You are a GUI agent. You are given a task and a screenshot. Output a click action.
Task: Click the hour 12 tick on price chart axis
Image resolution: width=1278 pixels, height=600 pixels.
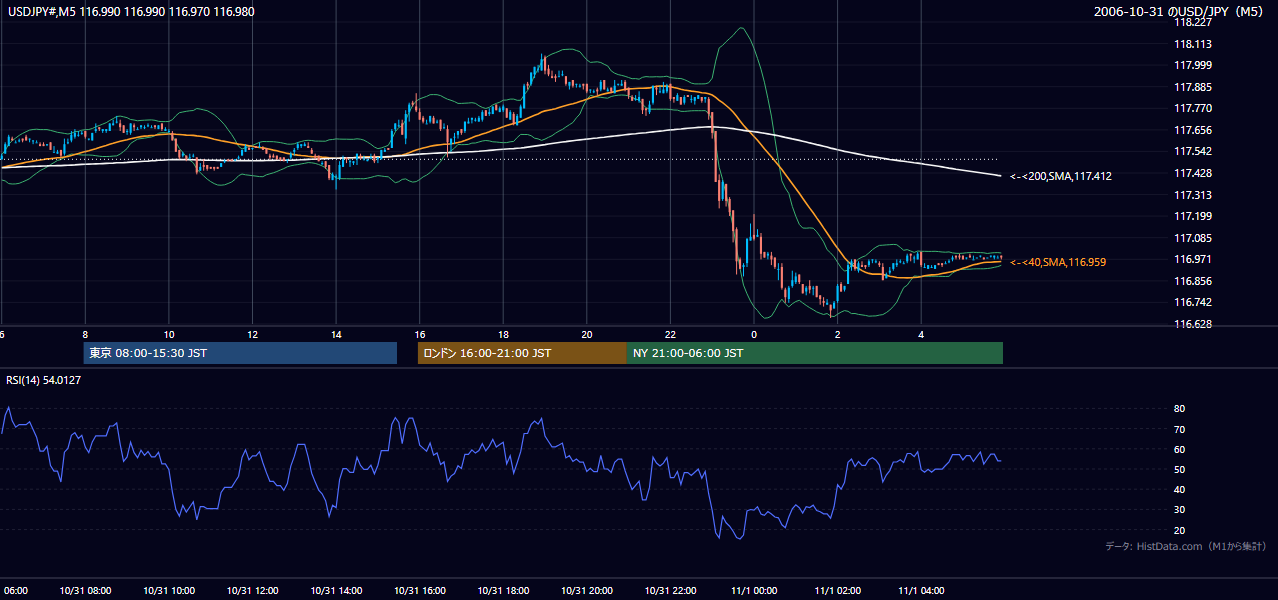[253, 334]
